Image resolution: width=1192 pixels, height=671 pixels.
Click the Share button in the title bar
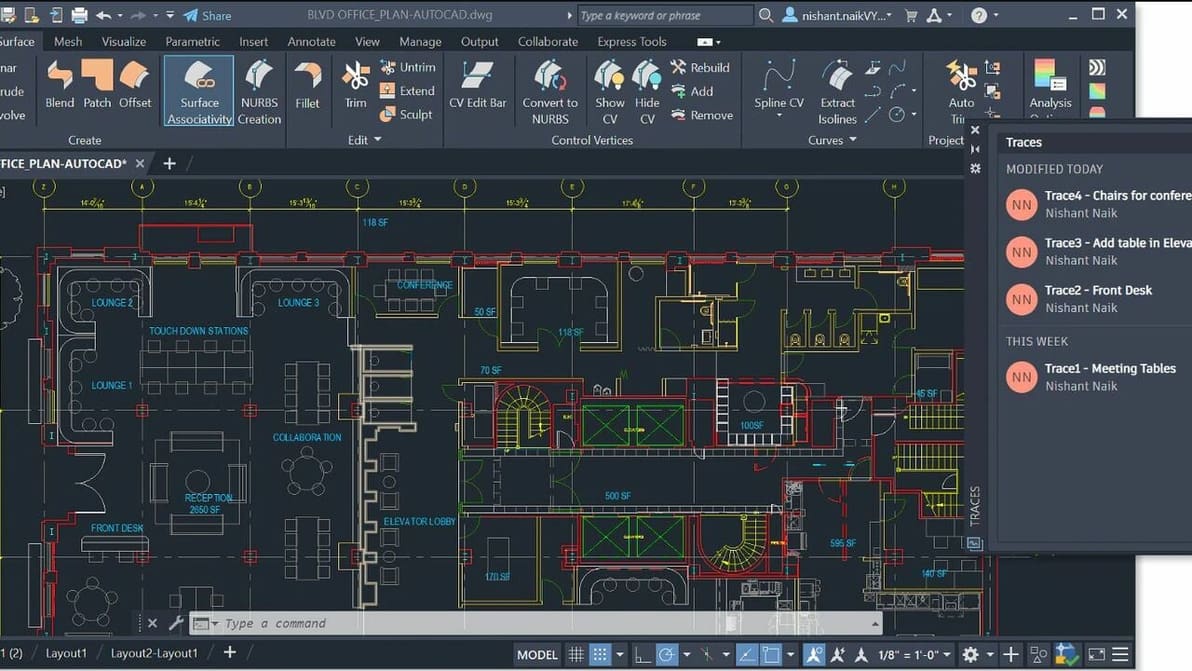pyautogui.click(x=206, y=14)
